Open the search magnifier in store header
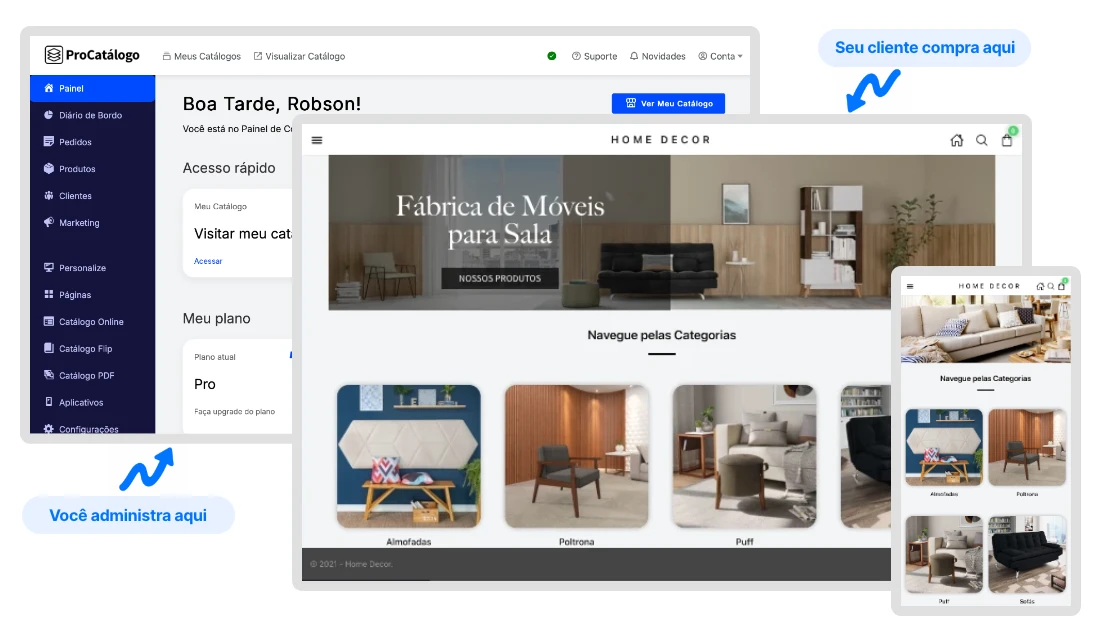 (x=982, y=140)
